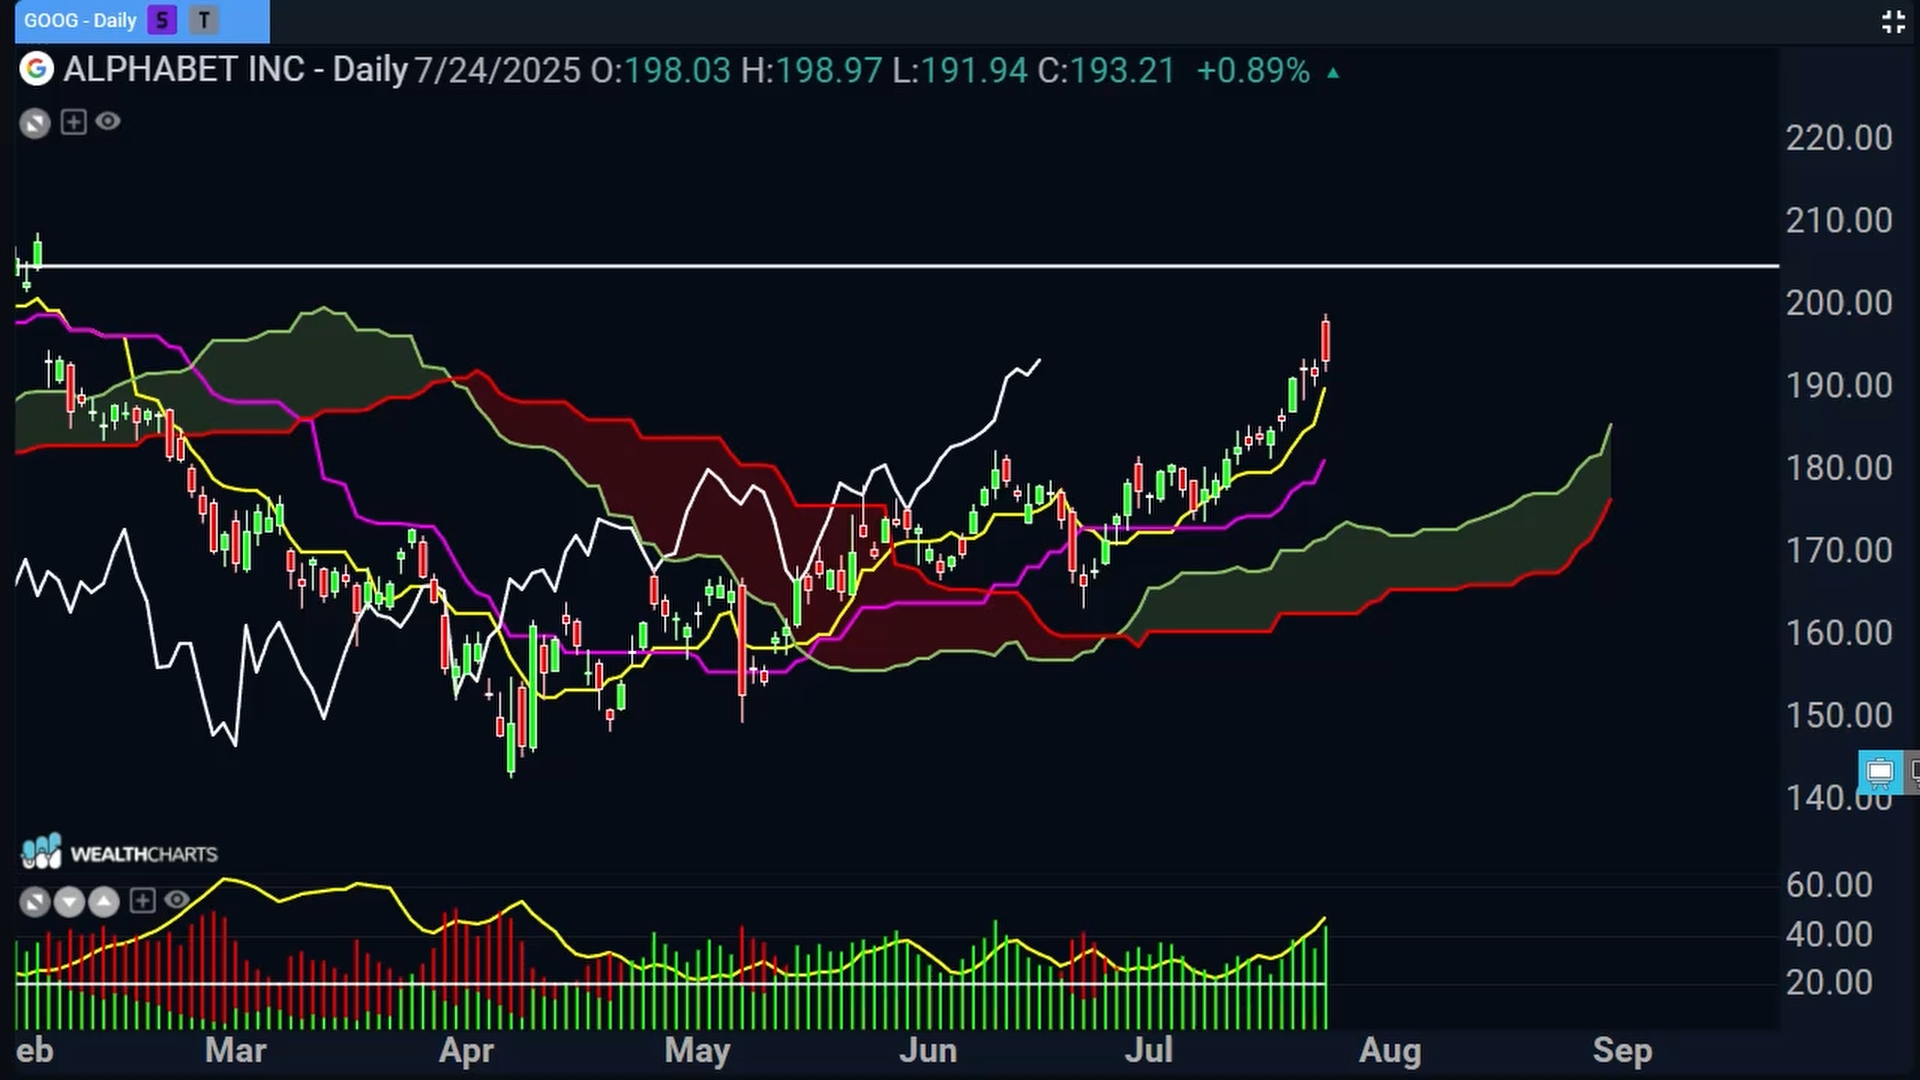Click the resize pane icon in price chart
The image size is (1920, 1080).
click(35, 123)
